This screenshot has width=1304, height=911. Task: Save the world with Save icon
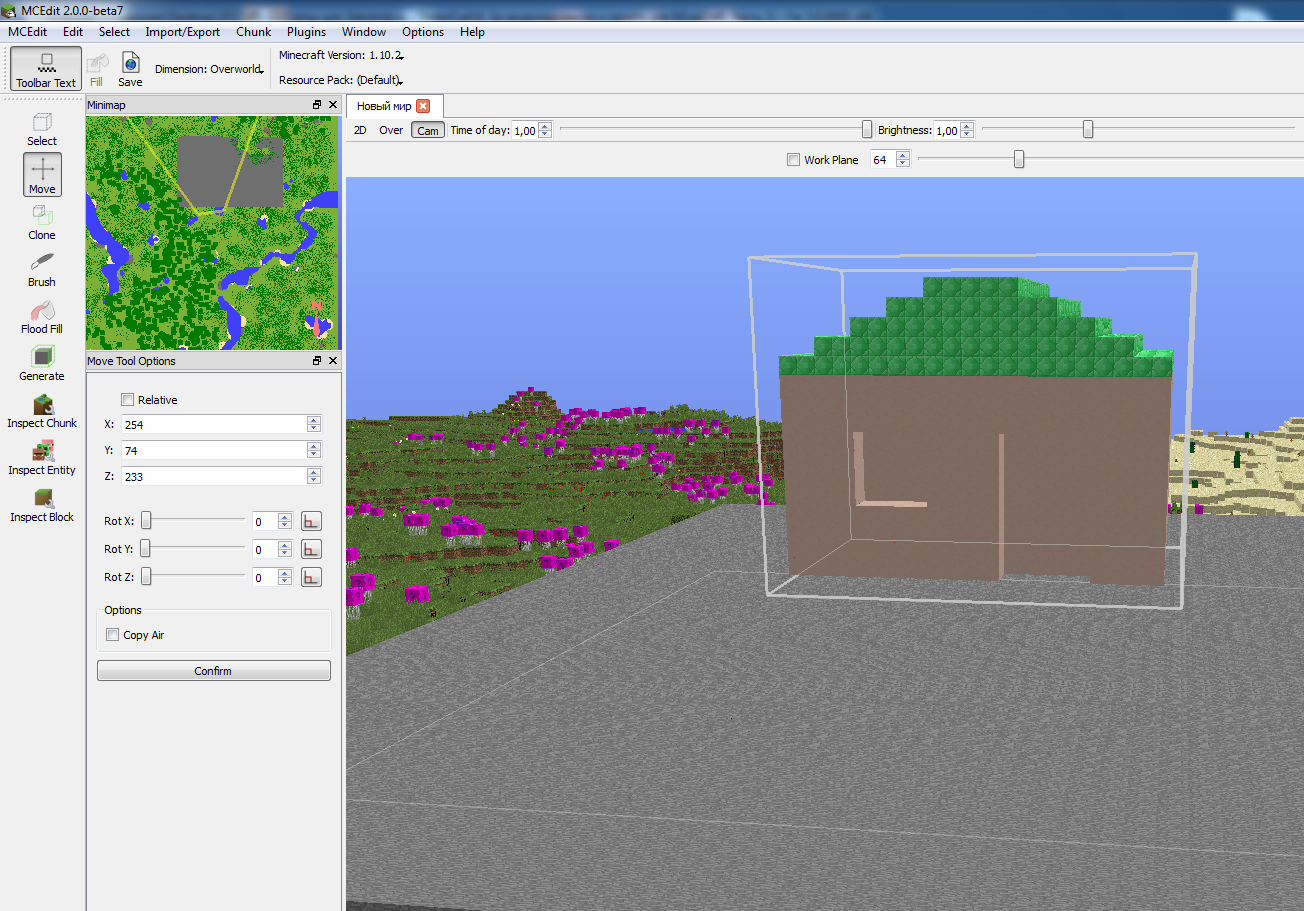[130, 69]
